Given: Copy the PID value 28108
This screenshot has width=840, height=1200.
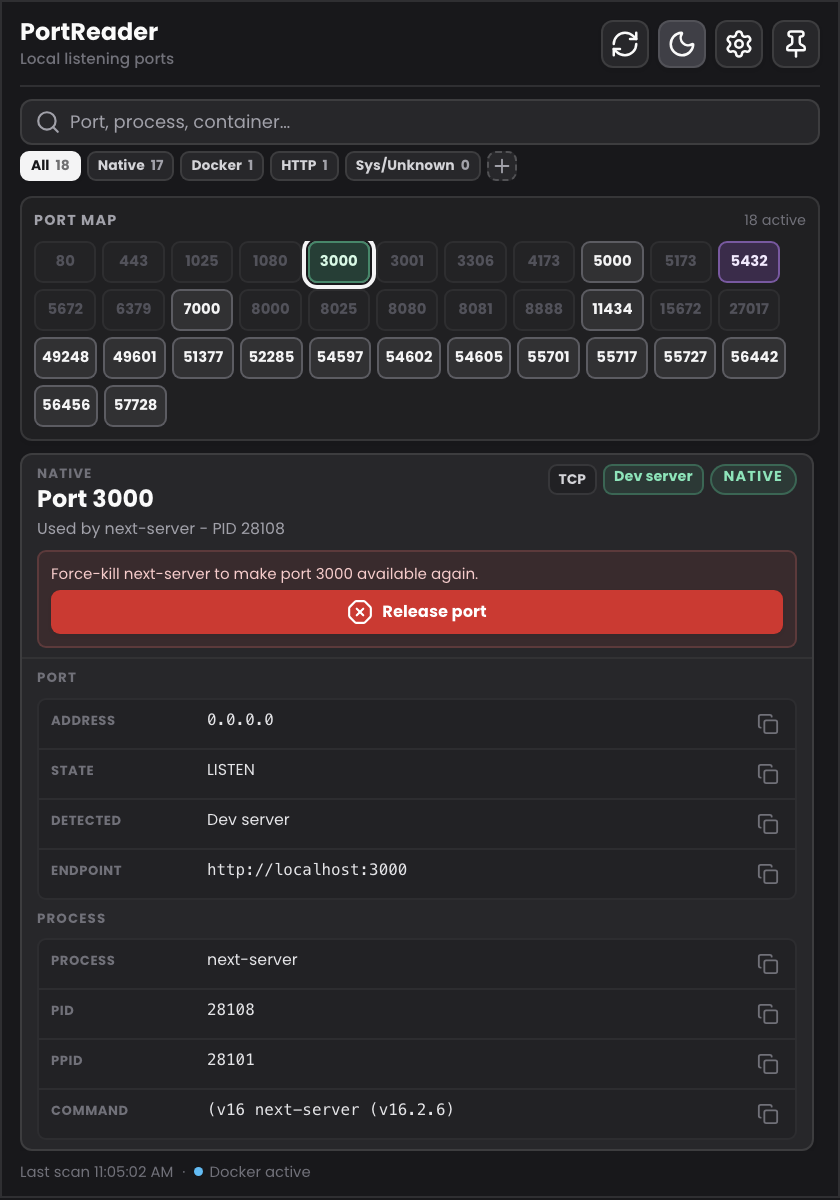Looking at the screenshot, I should [768, 1014].
